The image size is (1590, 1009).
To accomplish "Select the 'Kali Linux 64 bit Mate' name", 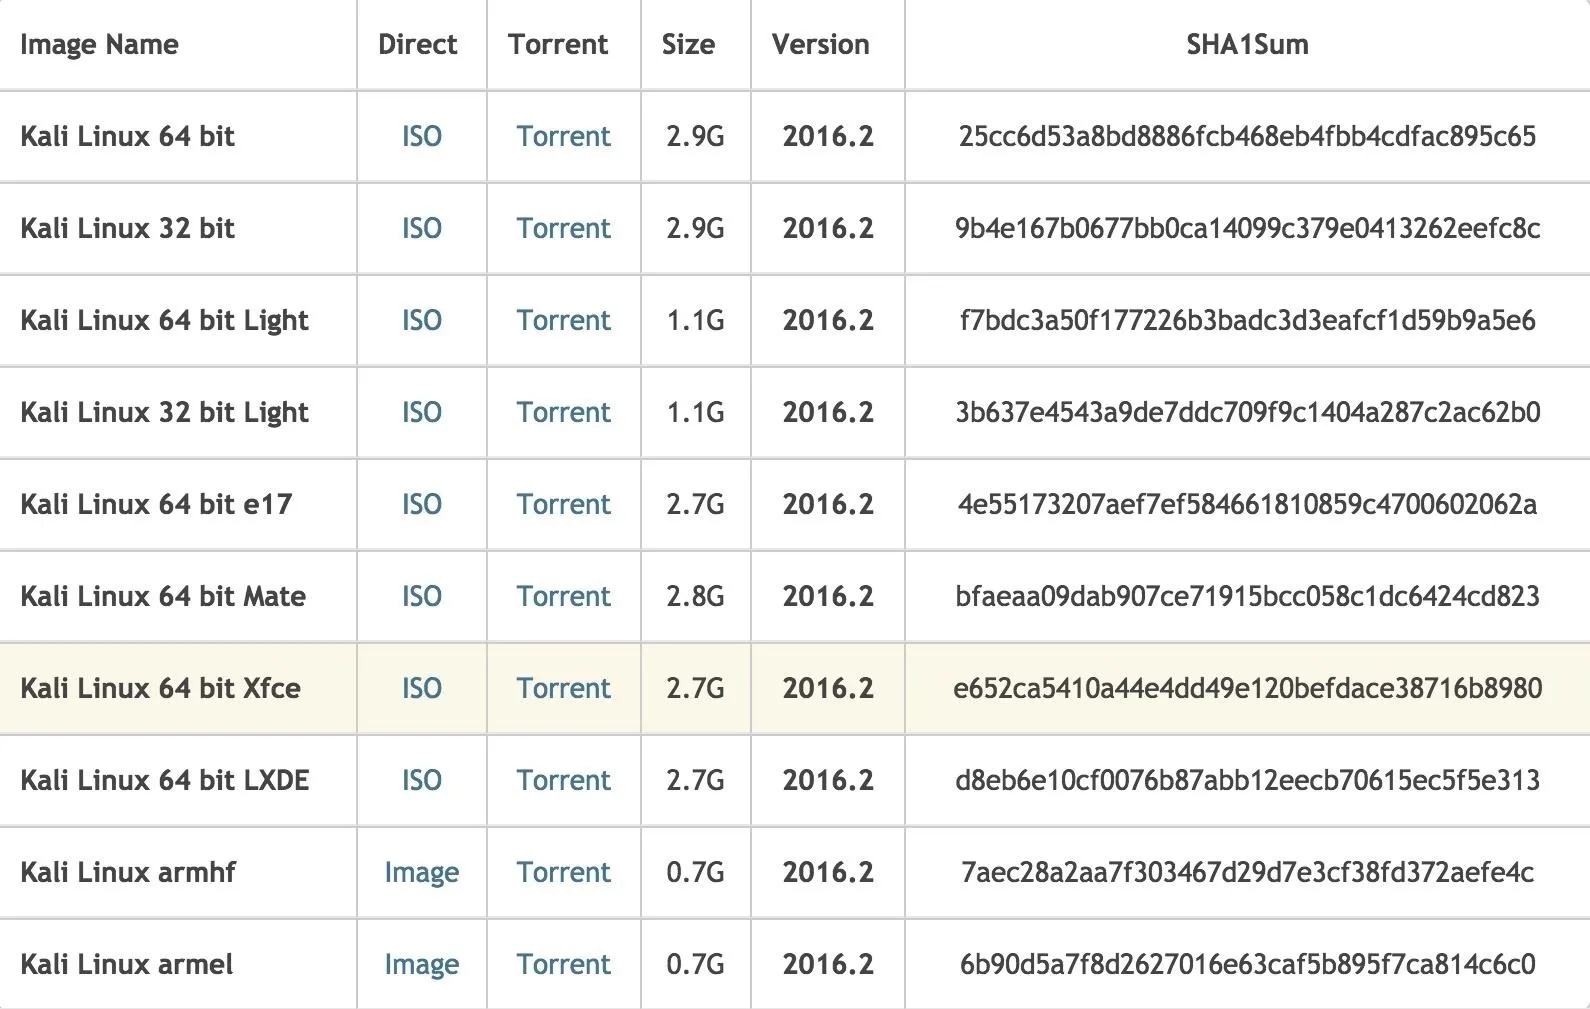I will tap(163, 596).
